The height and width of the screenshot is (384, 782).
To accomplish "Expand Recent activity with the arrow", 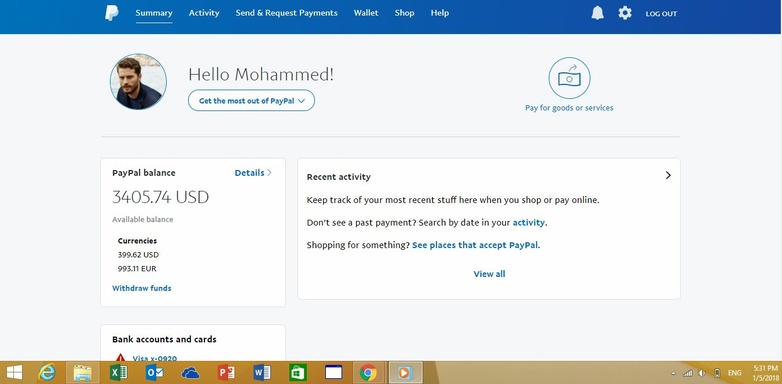I will [668, 176].
